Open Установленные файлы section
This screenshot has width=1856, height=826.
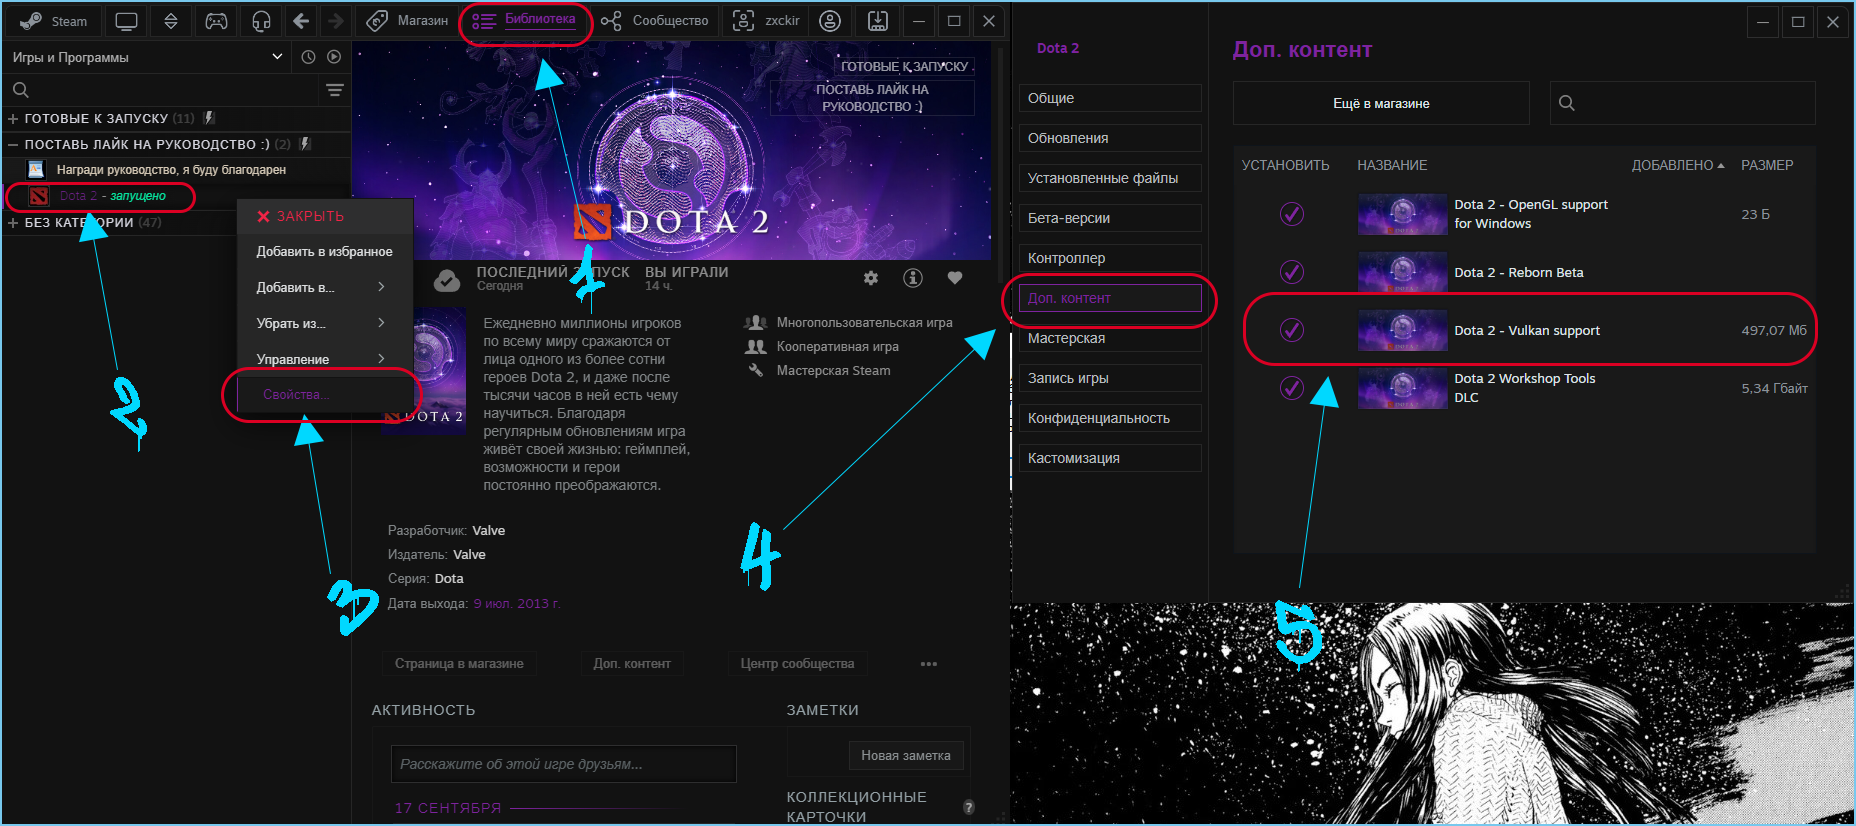pos(1110,178)
